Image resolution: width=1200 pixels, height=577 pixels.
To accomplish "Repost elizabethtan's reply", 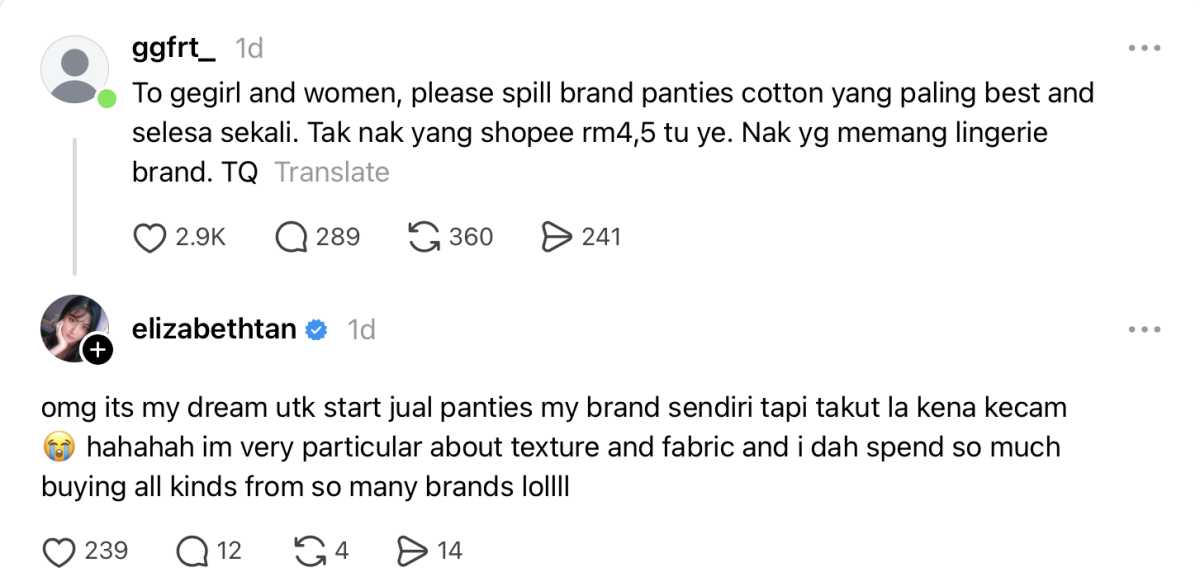I will pos(309,550).
